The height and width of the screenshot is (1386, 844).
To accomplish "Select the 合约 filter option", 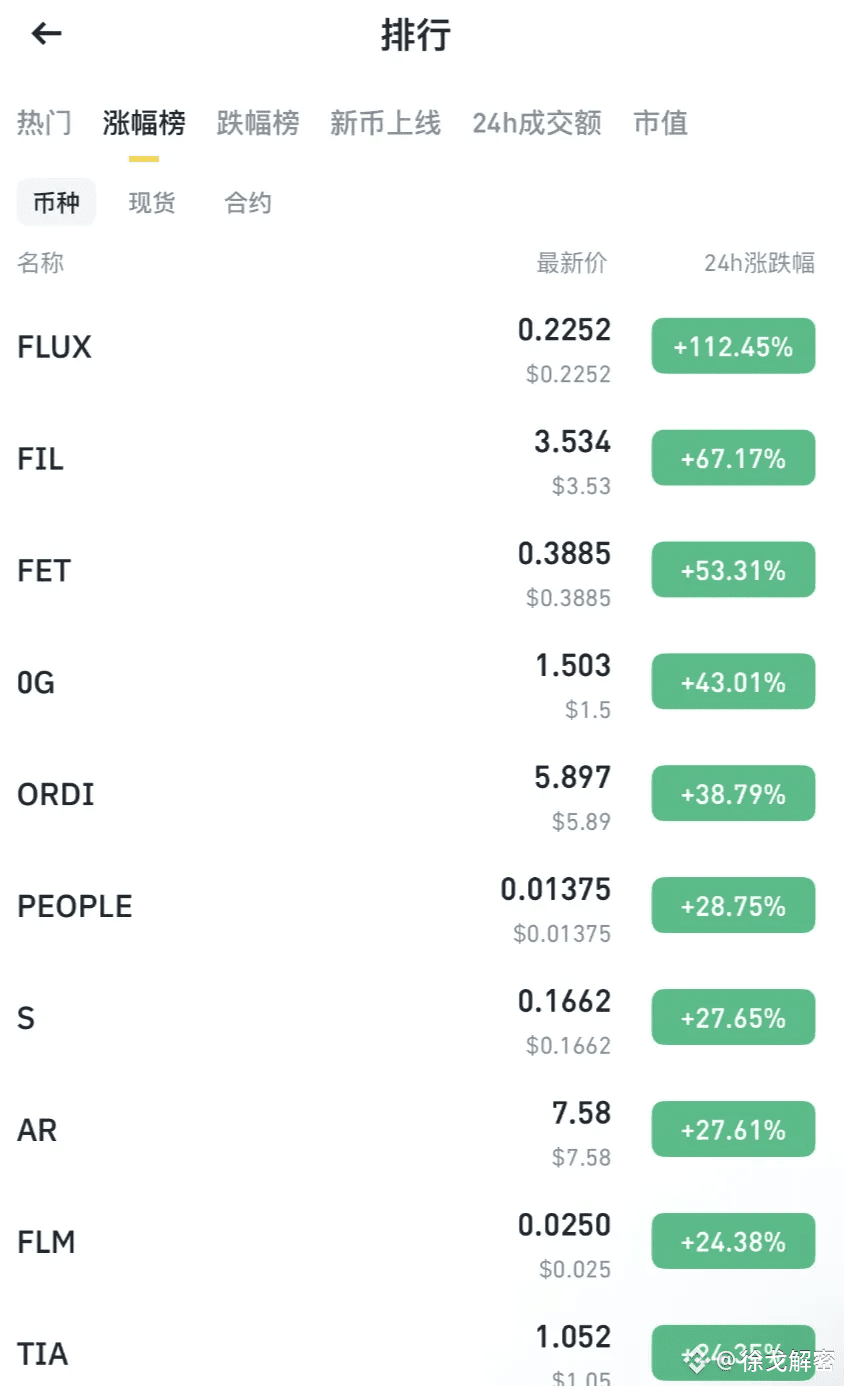I will pos(248,203).
